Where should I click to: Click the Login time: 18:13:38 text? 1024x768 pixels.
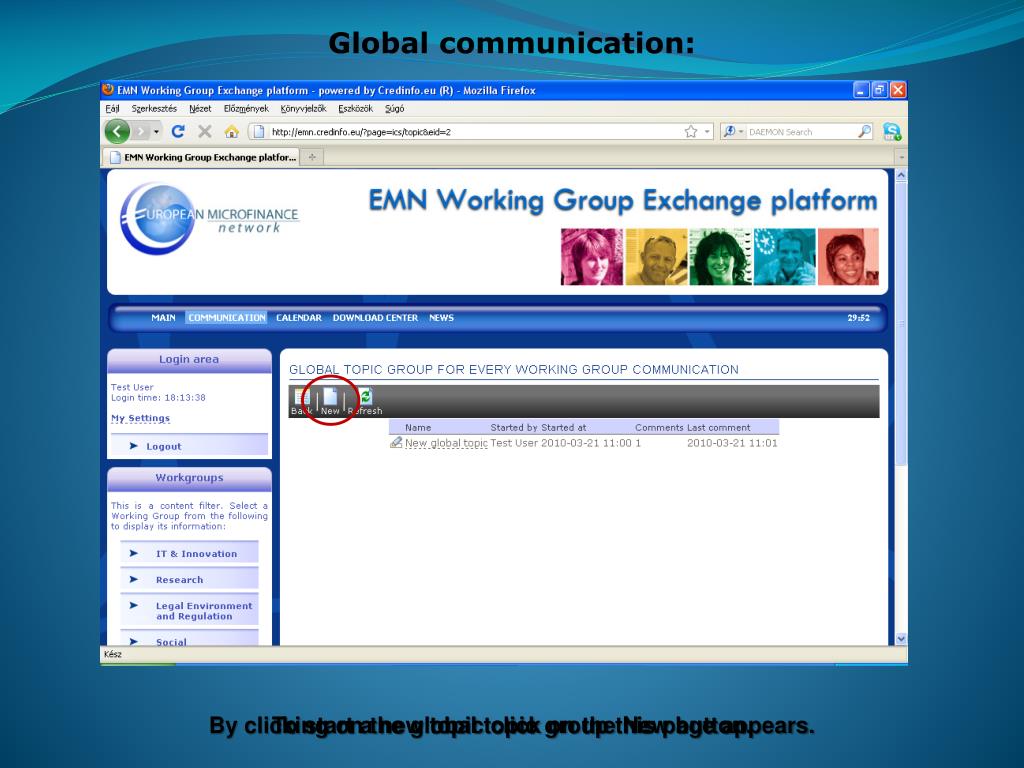158,397
